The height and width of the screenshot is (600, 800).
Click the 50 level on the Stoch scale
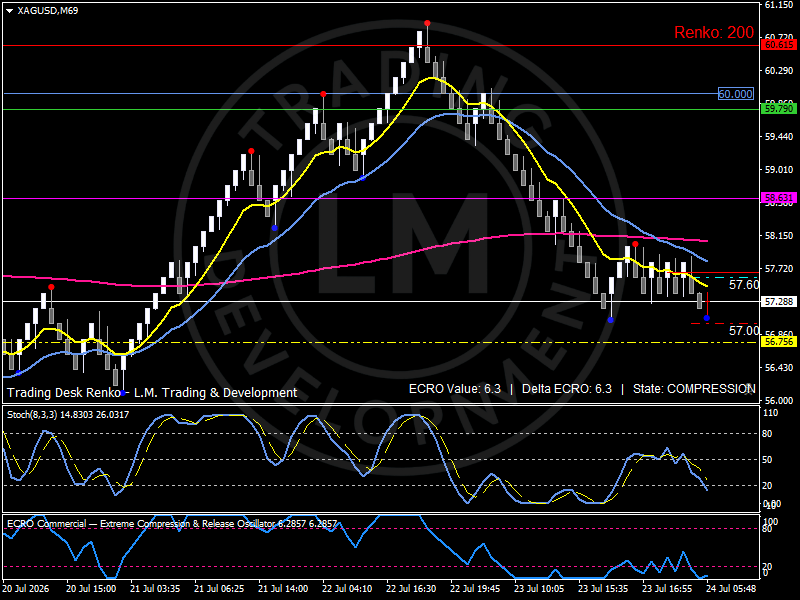click(767, 460)
